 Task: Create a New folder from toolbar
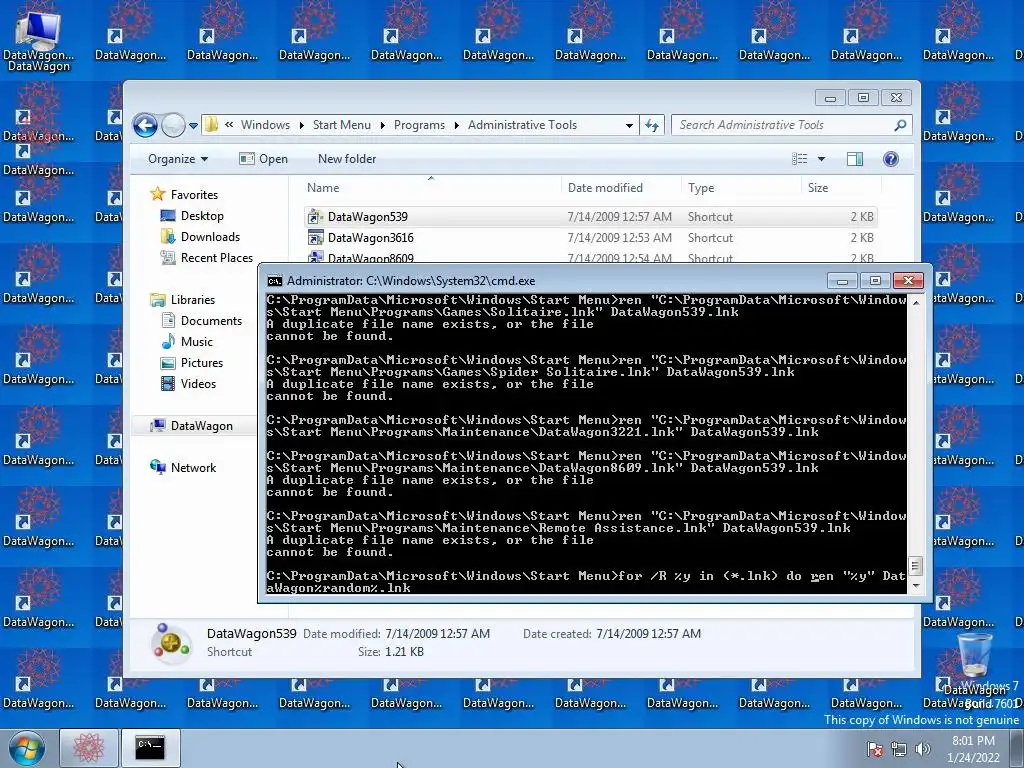(x=347, y=159)
